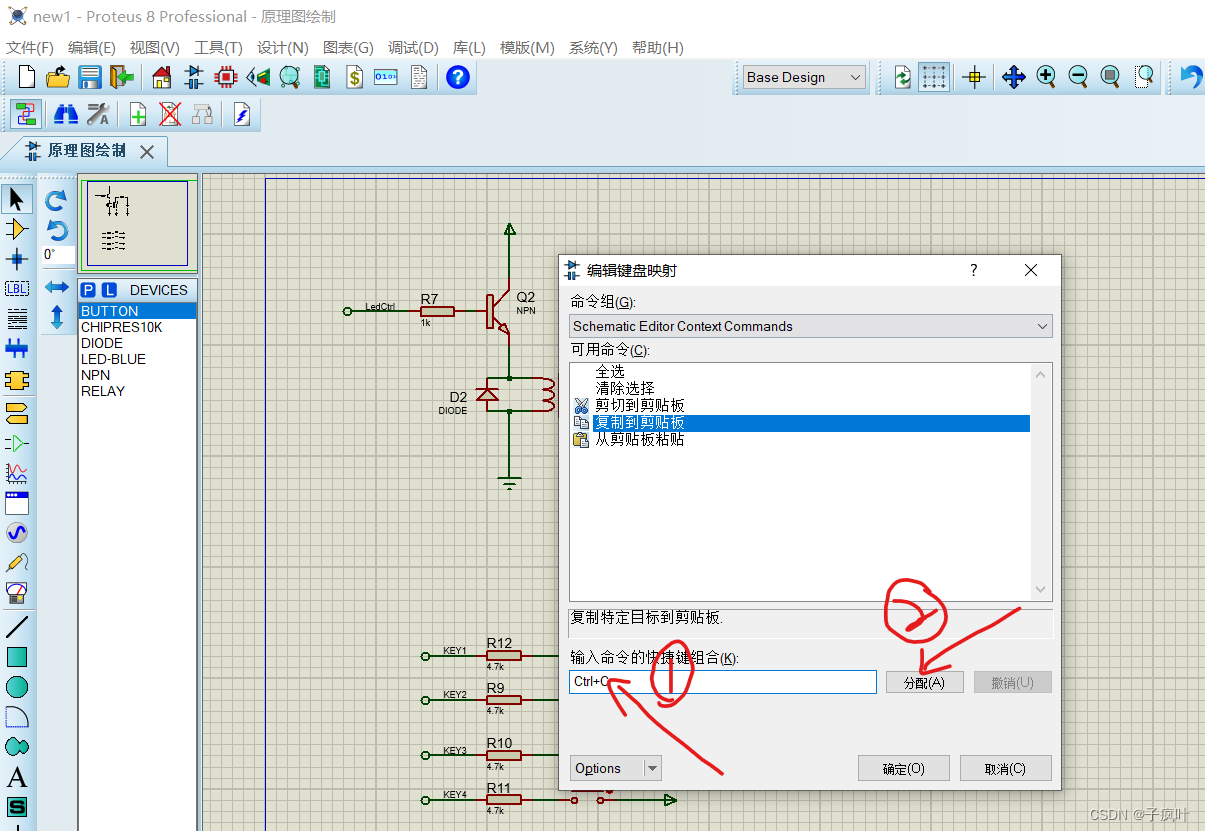The height and width of the screenshot is (831, 1205).
Task: Open the 3D Visualizer icon
Action: pos(258,77)
